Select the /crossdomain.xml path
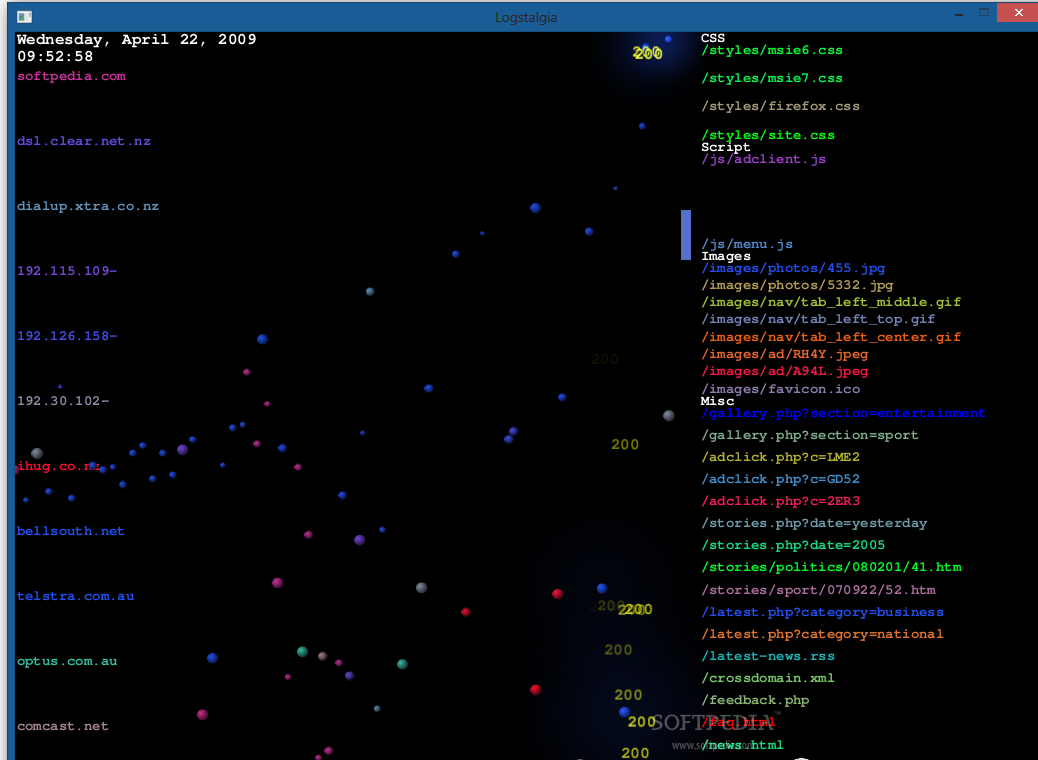 (767, 678)
